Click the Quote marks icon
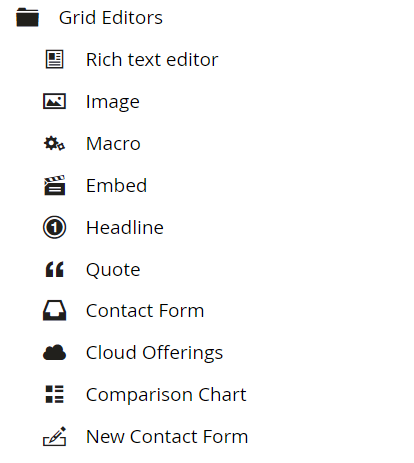This screenshot has width=414, height=463. click(x=54, y=269)
